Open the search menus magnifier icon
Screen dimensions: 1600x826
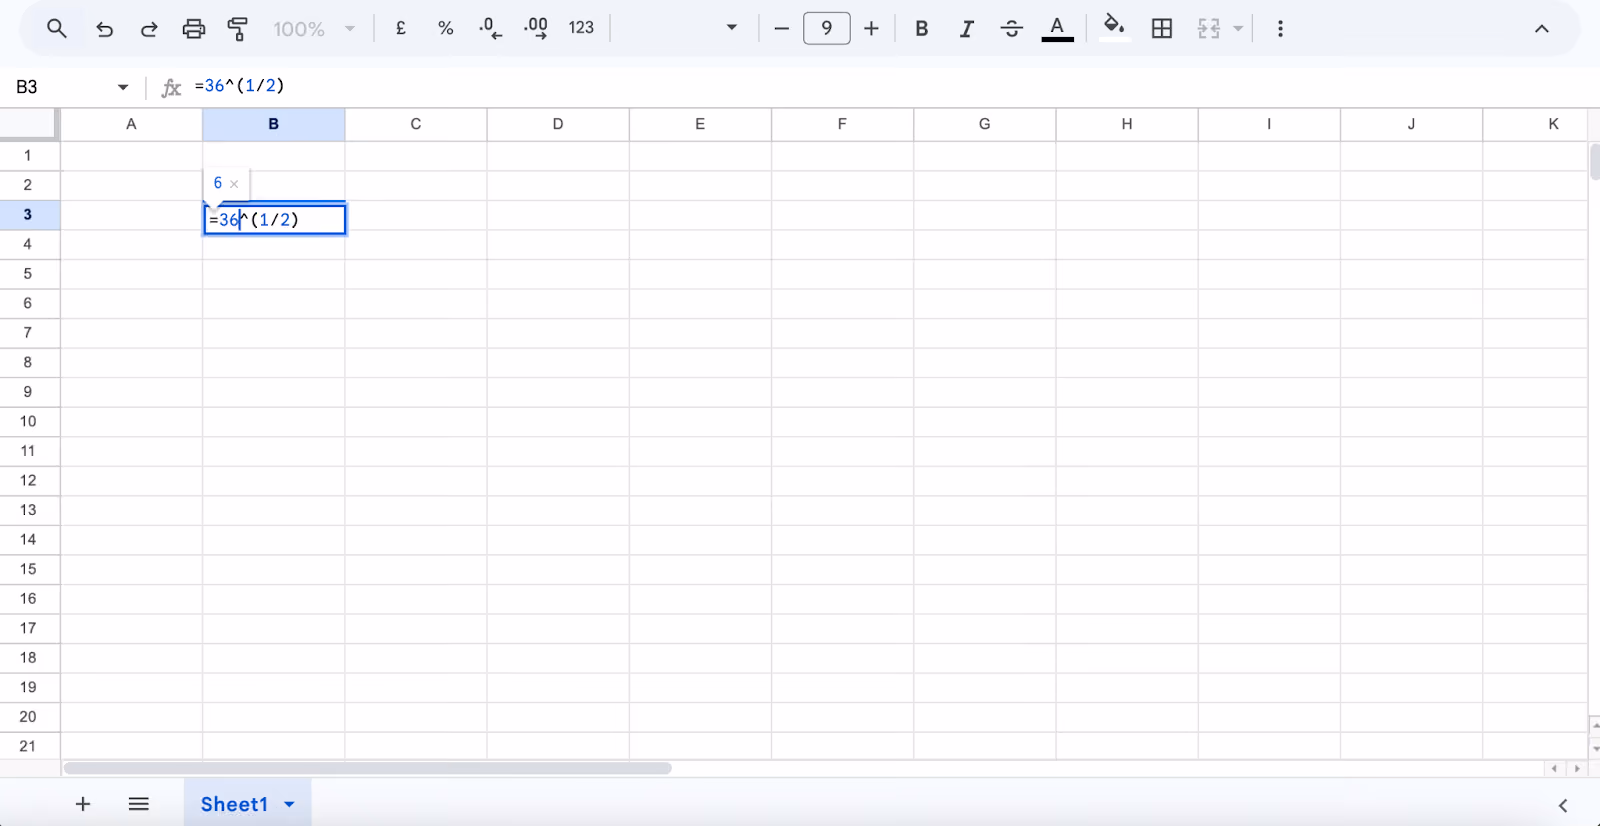(x=57, y=29)
